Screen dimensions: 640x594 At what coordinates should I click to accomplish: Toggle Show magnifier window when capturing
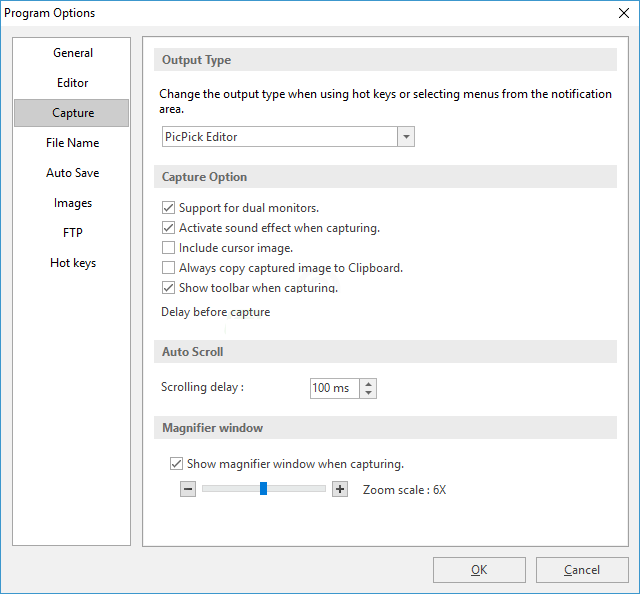176,464
